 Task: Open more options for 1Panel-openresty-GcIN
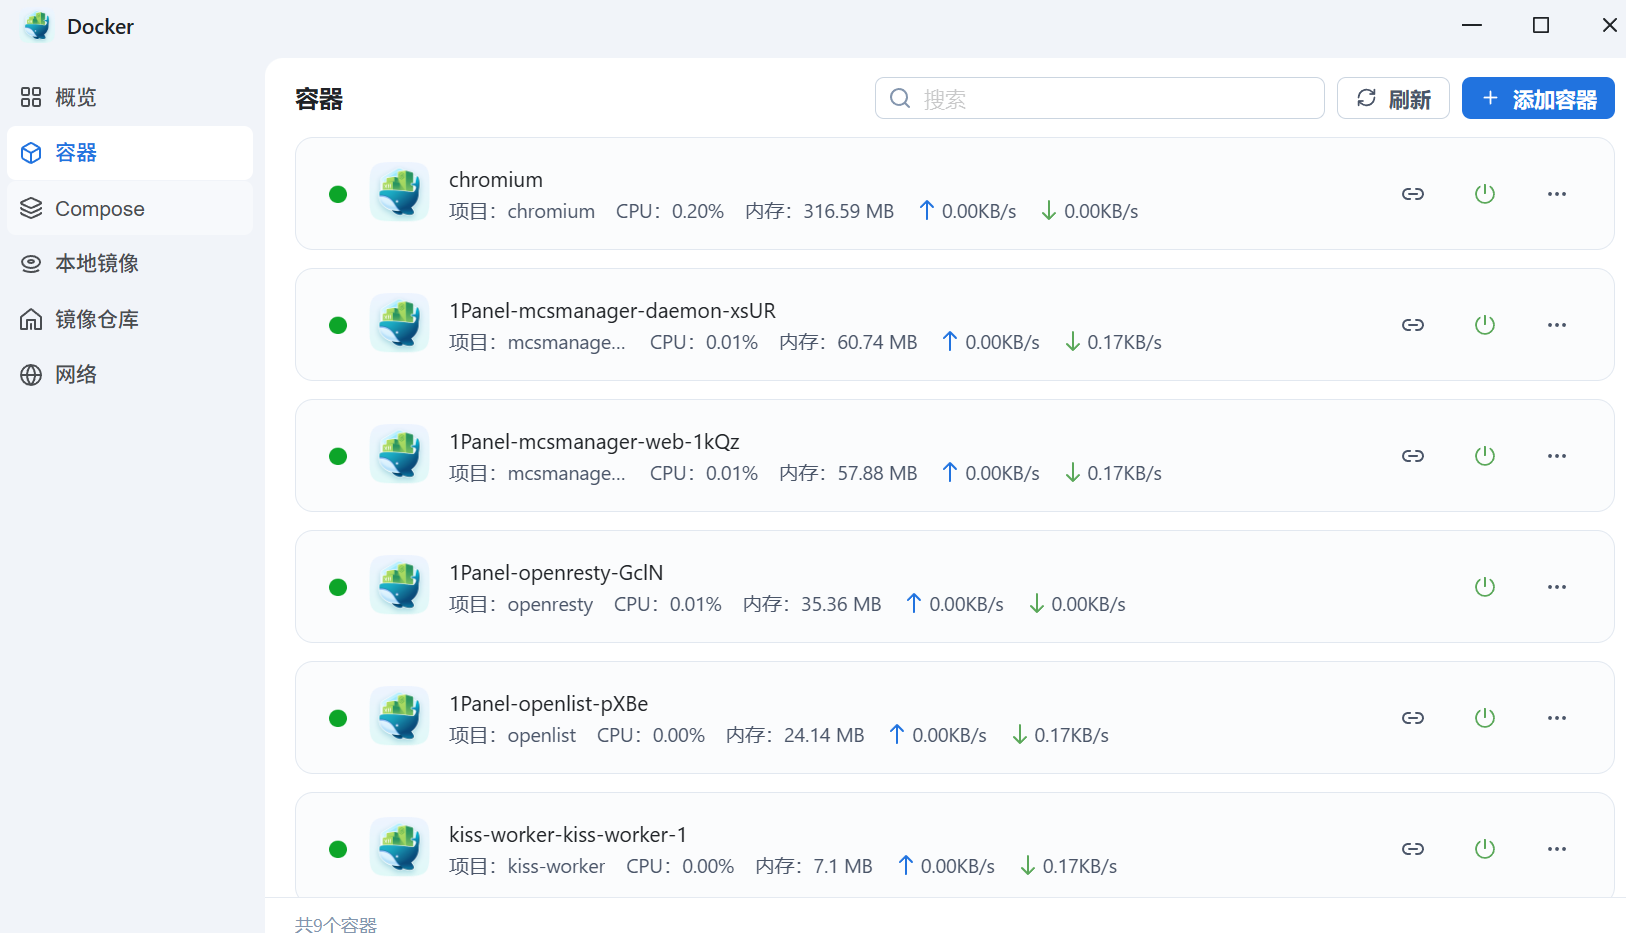(1557, 587)
